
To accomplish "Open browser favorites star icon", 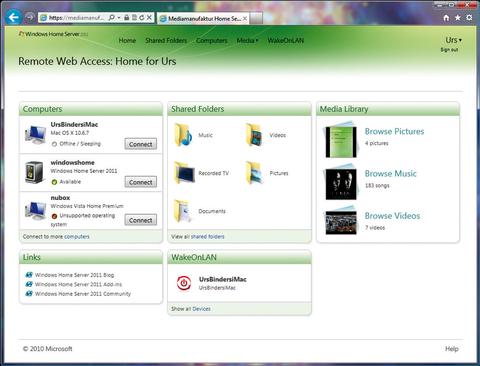I will point(458,18).
